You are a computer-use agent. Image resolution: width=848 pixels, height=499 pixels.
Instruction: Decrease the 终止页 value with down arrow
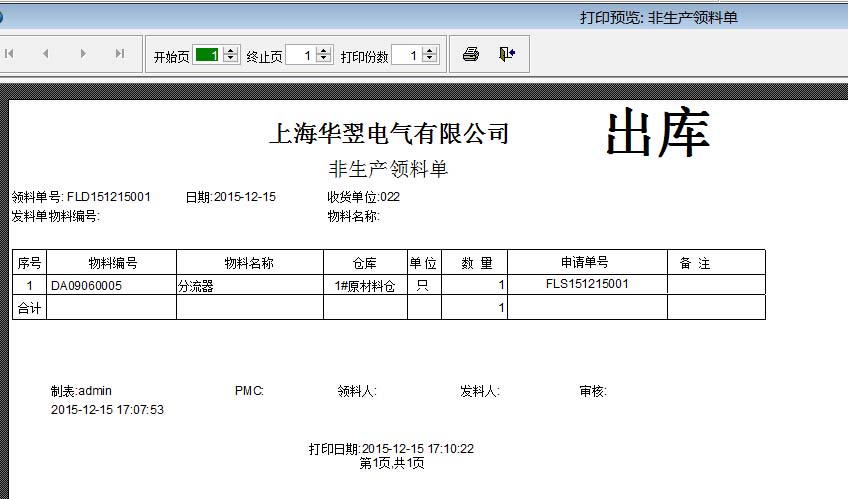[x=323, y=60]
